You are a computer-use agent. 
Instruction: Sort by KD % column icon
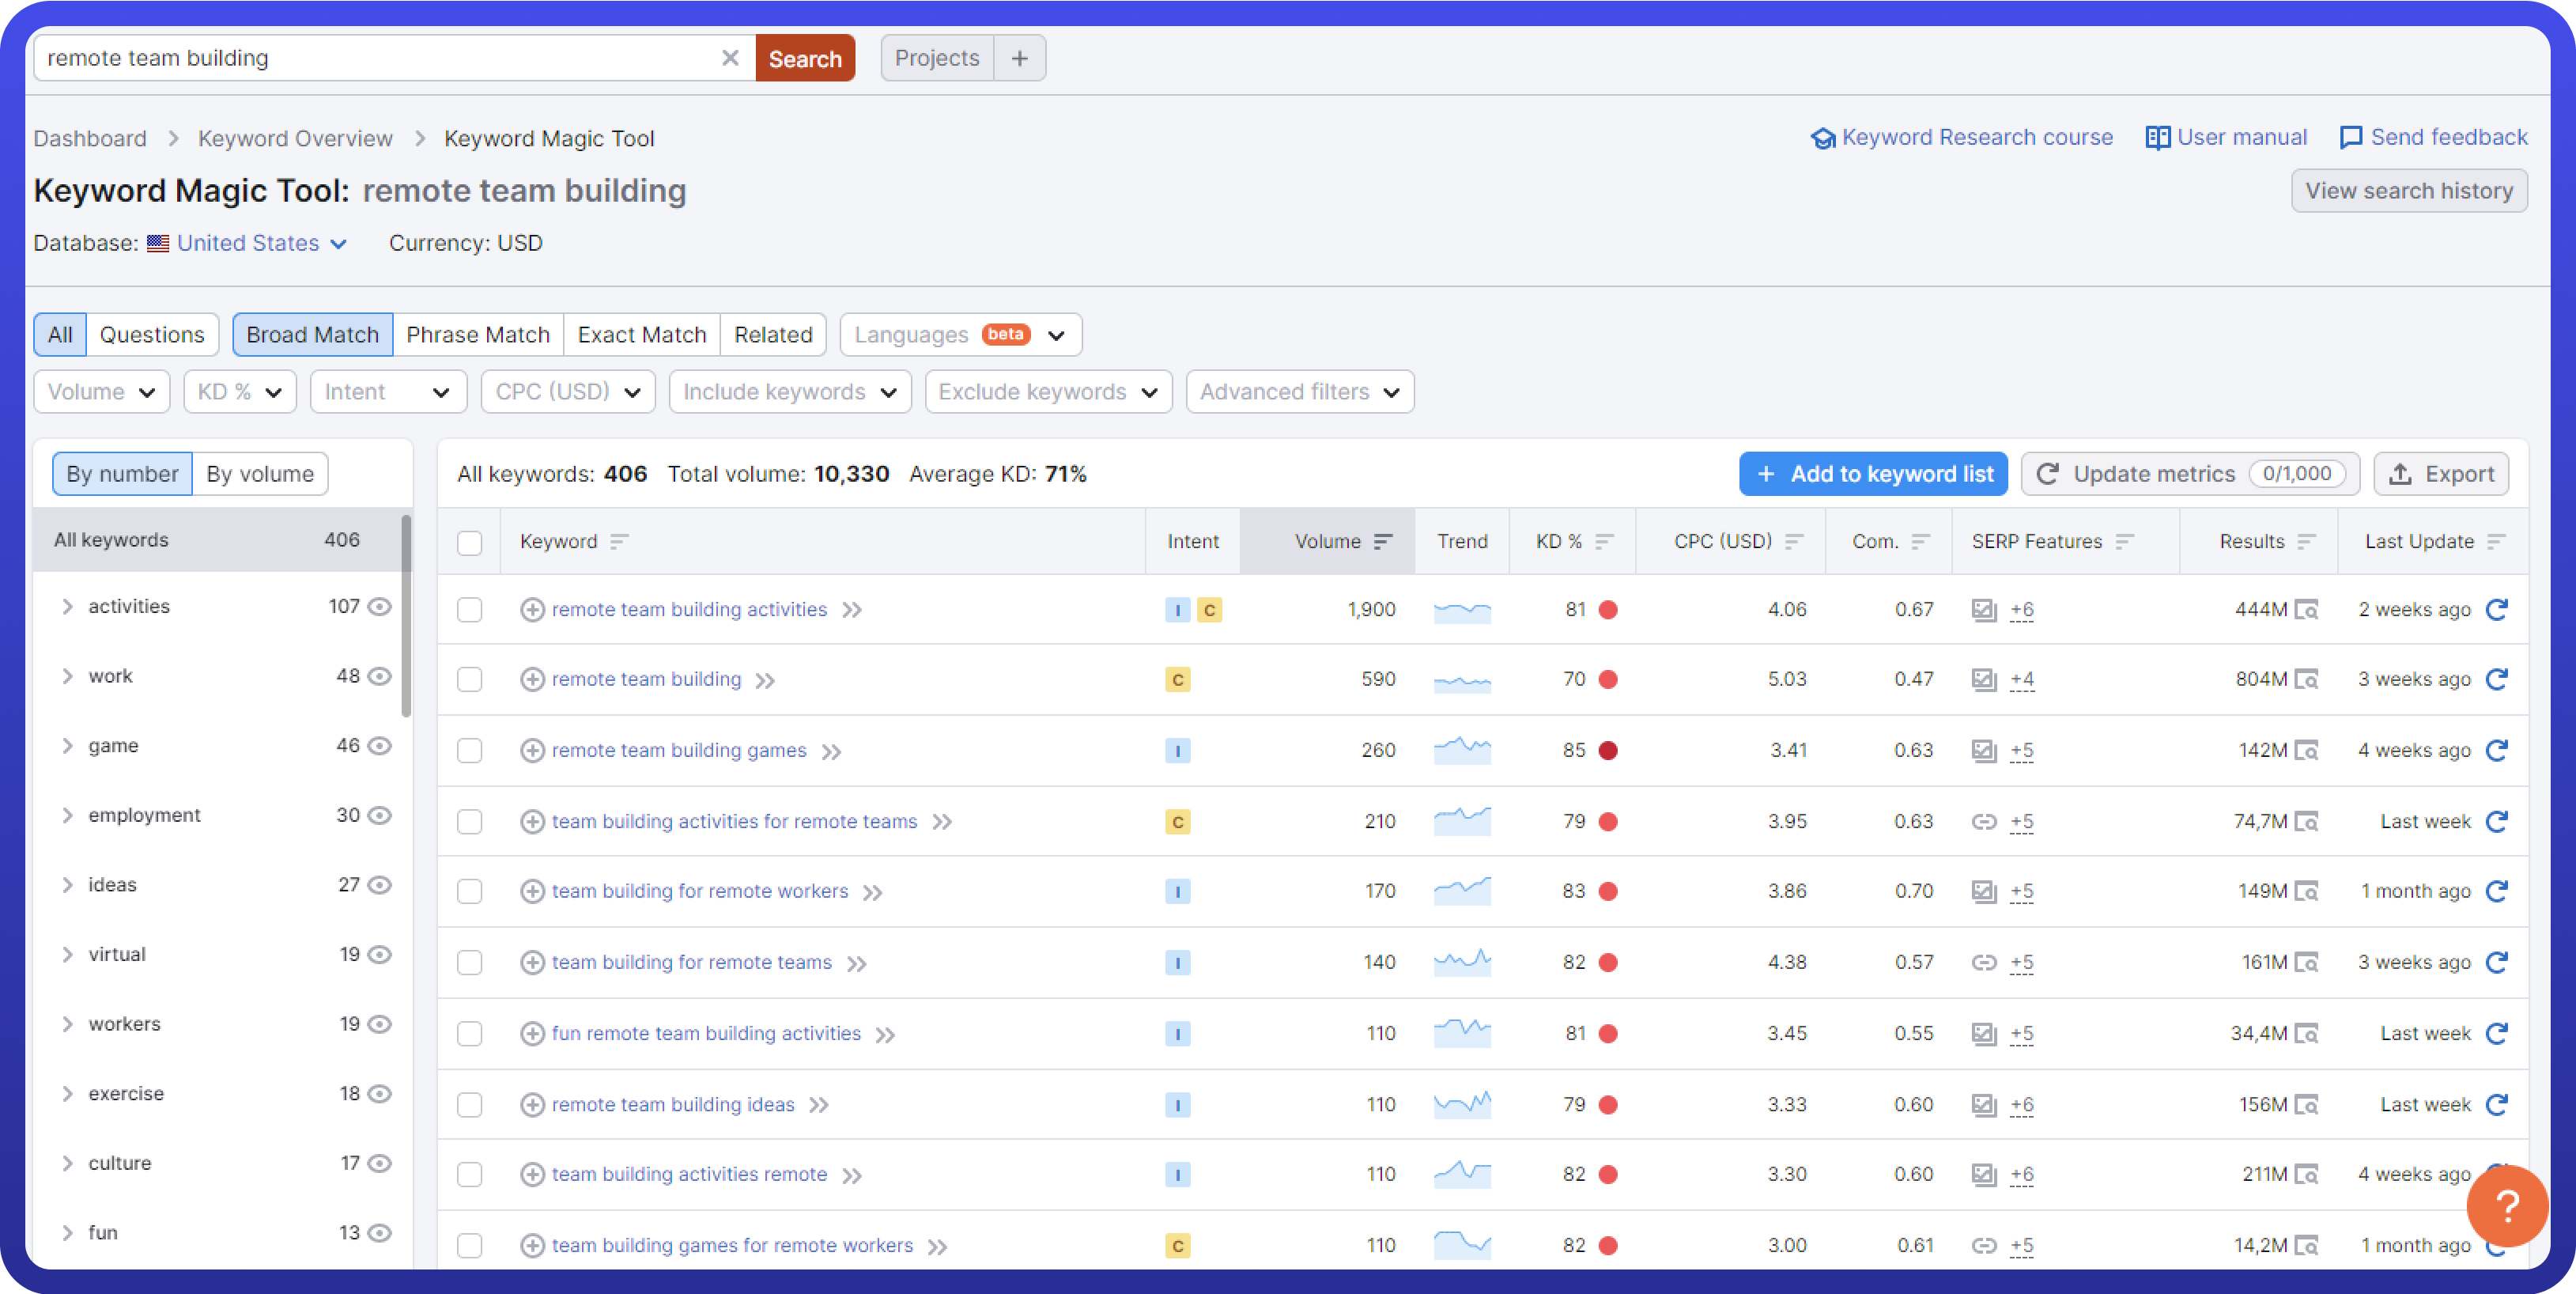pyautogui.click(x=1604, y=541)
